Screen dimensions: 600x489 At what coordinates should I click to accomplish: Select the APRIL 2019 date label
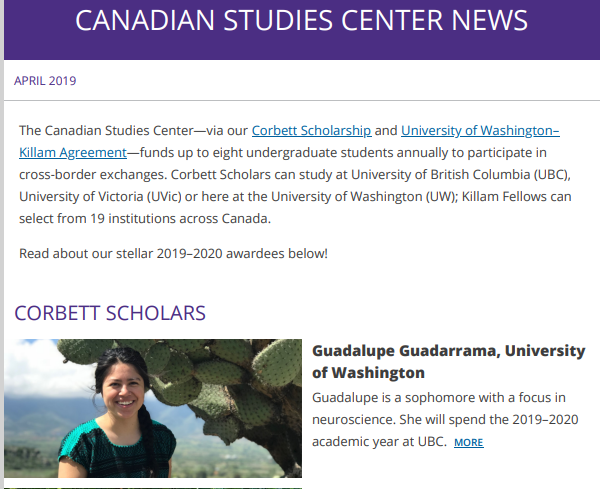pyautogui.click(x=45, y=81)
